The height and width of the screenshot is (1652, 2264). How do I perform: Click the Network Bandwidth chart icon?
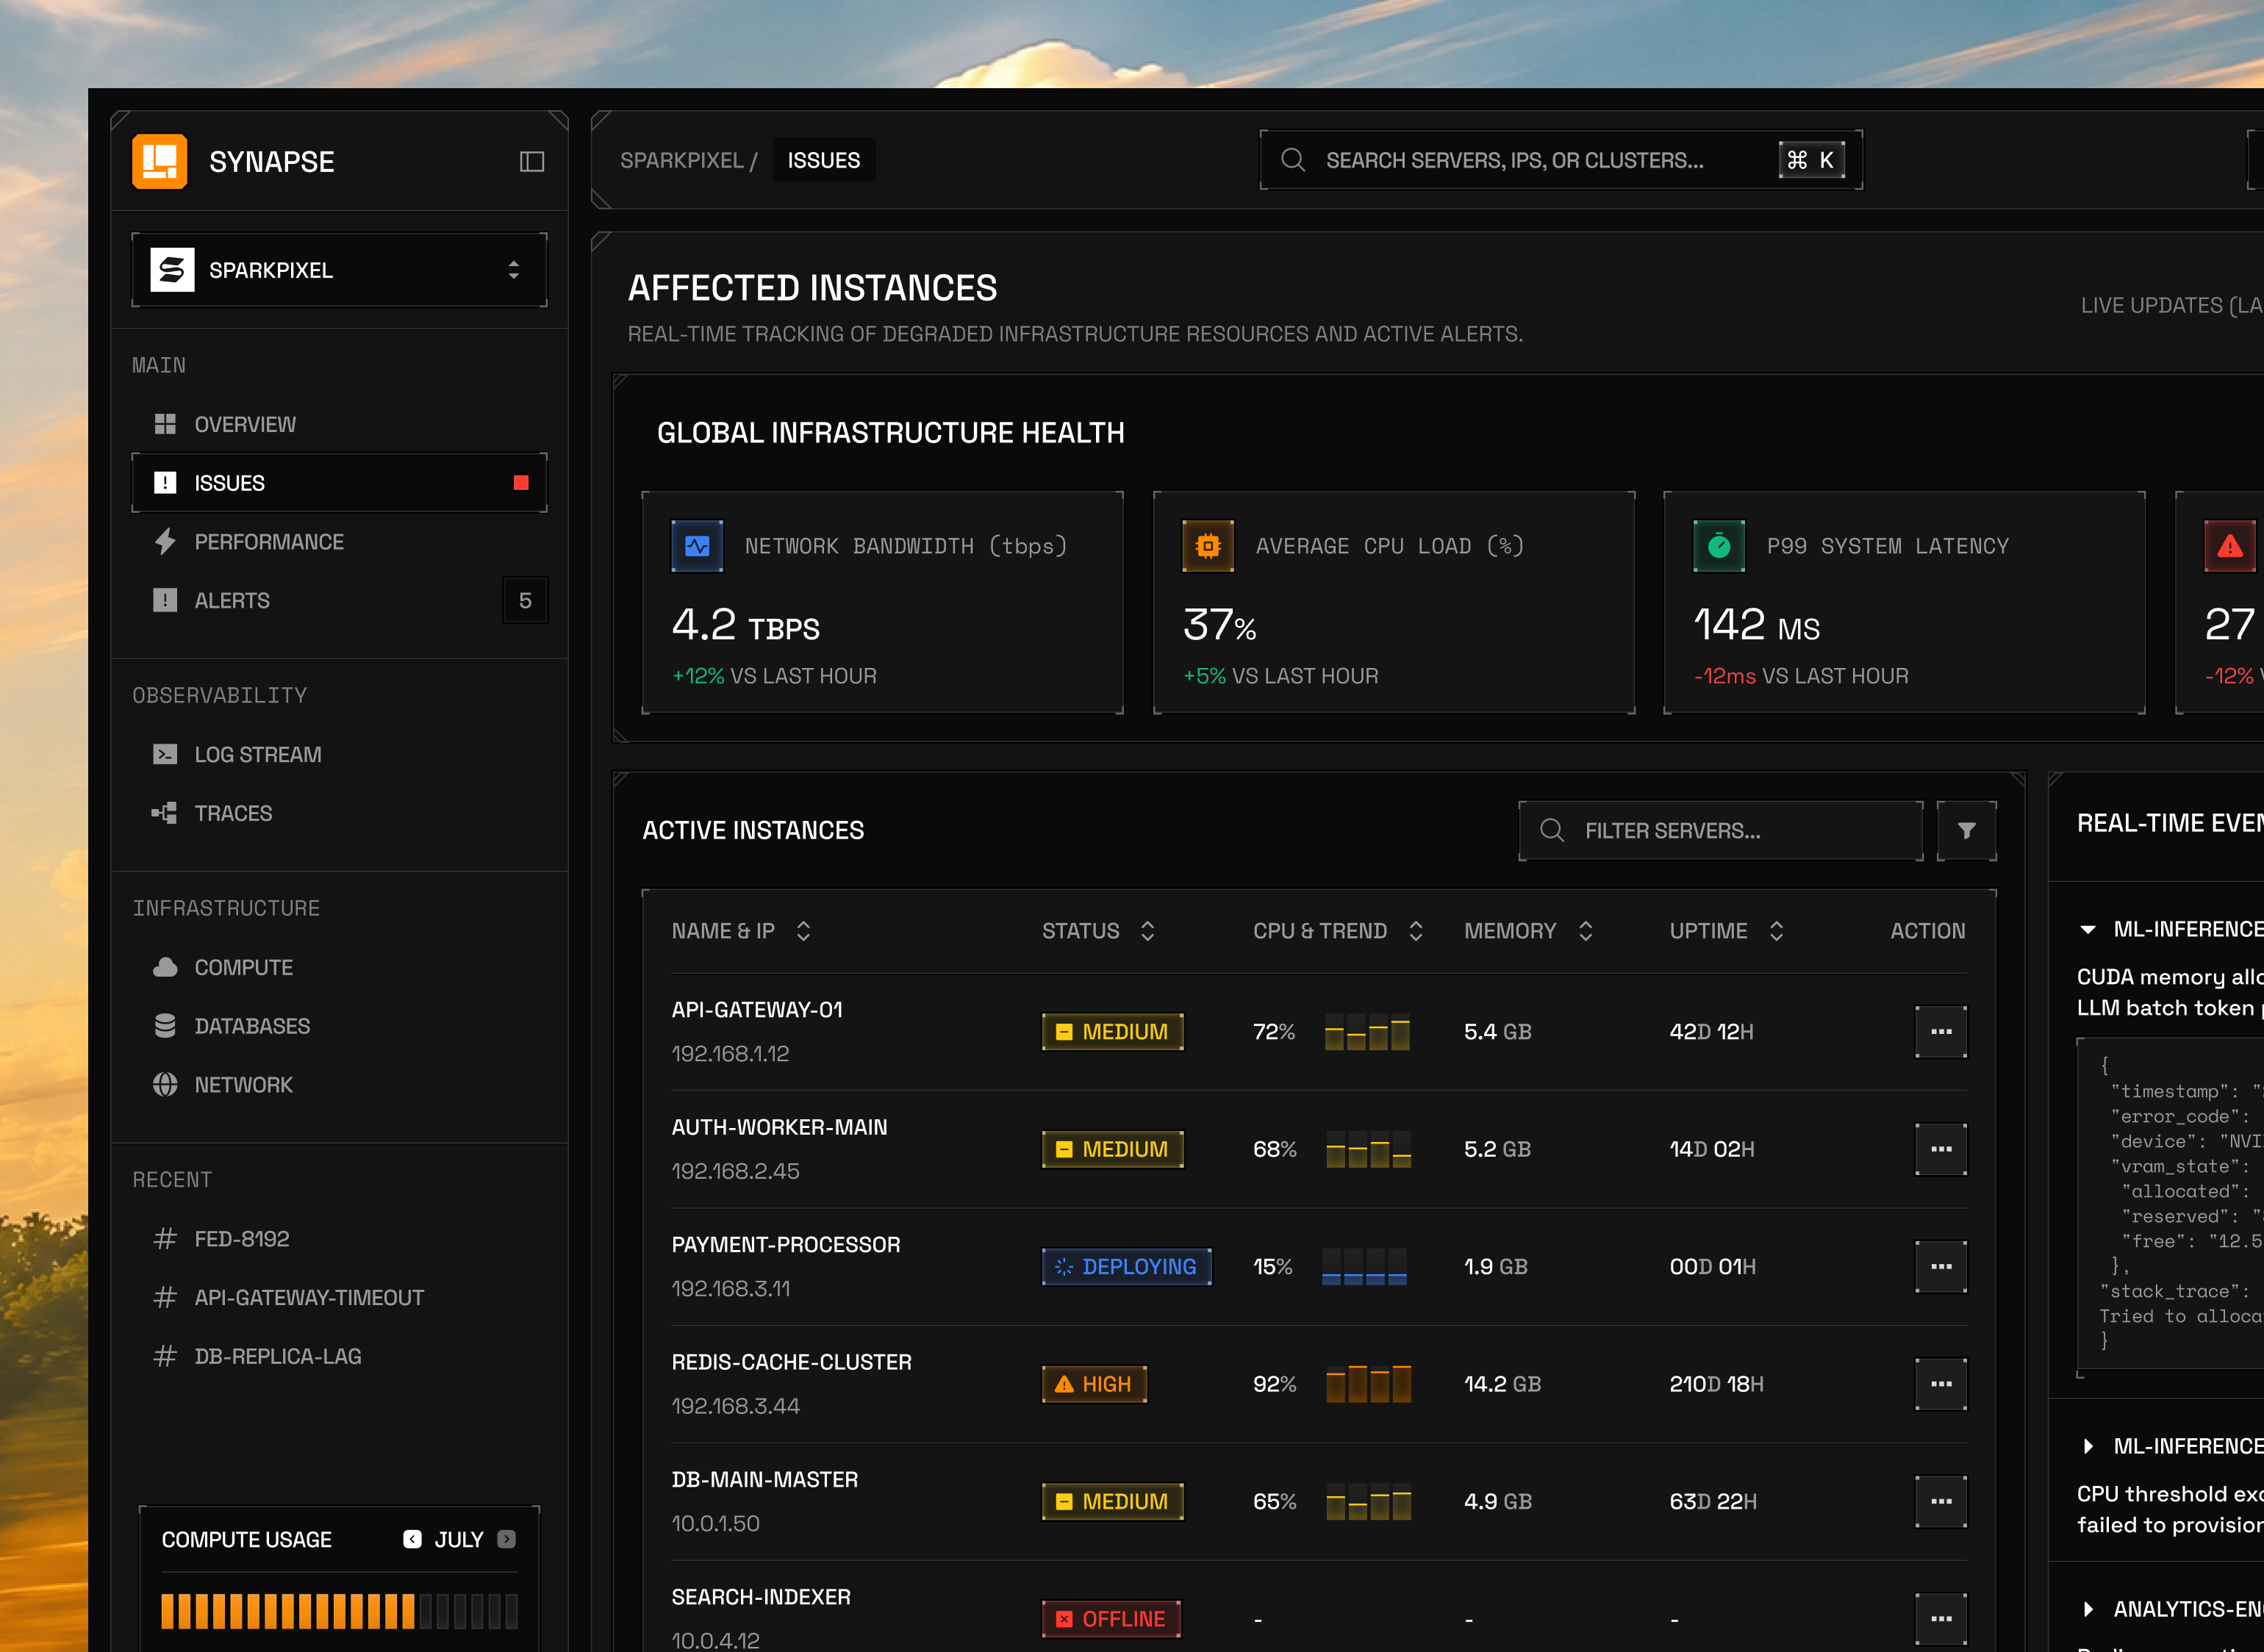pos(697,546)
